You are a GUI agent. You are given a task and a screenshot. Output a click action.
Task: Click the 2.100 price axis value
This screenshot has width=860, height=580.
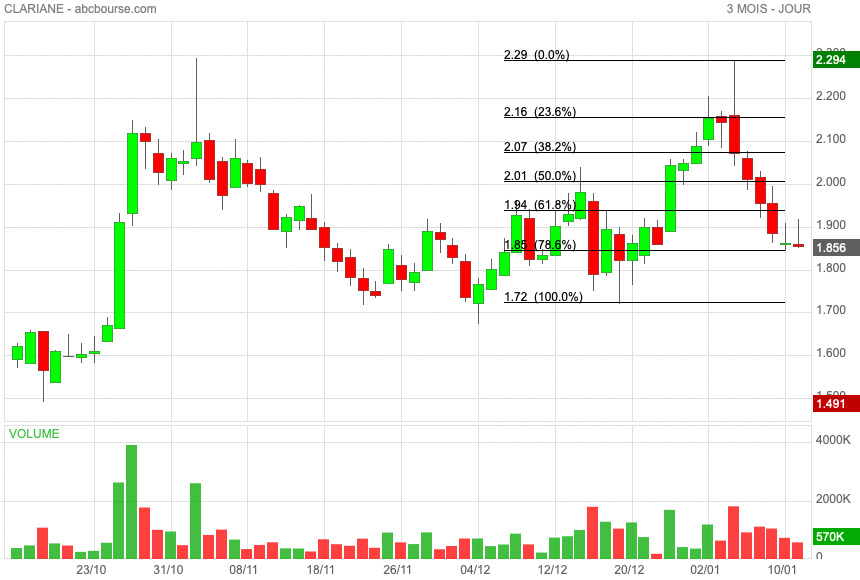[x=831, y=139]
